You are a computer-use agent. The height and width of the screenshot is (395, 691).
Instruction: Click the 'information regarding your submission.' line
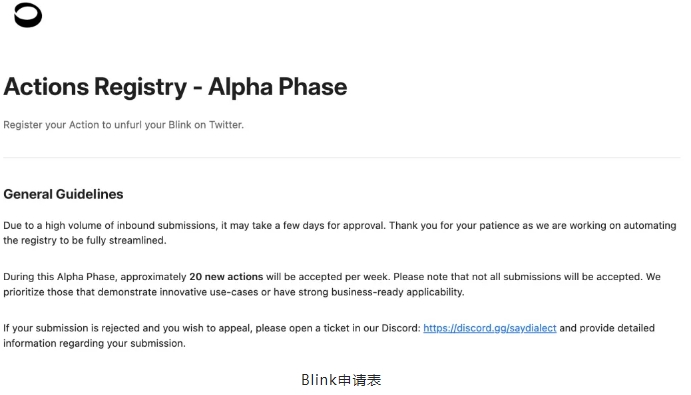tap(94, 343)
